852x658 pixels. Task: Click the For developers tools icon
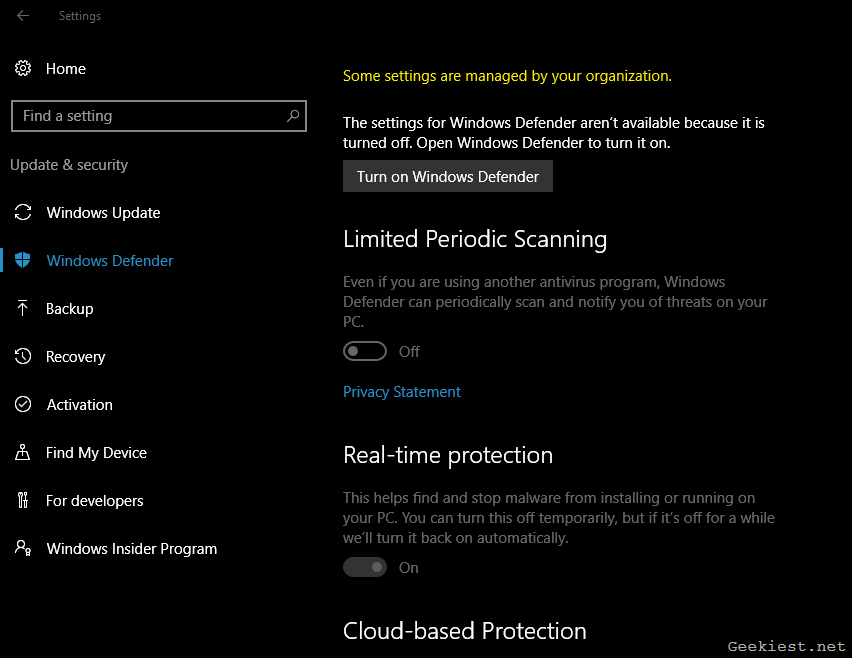[x=23, y=501]
